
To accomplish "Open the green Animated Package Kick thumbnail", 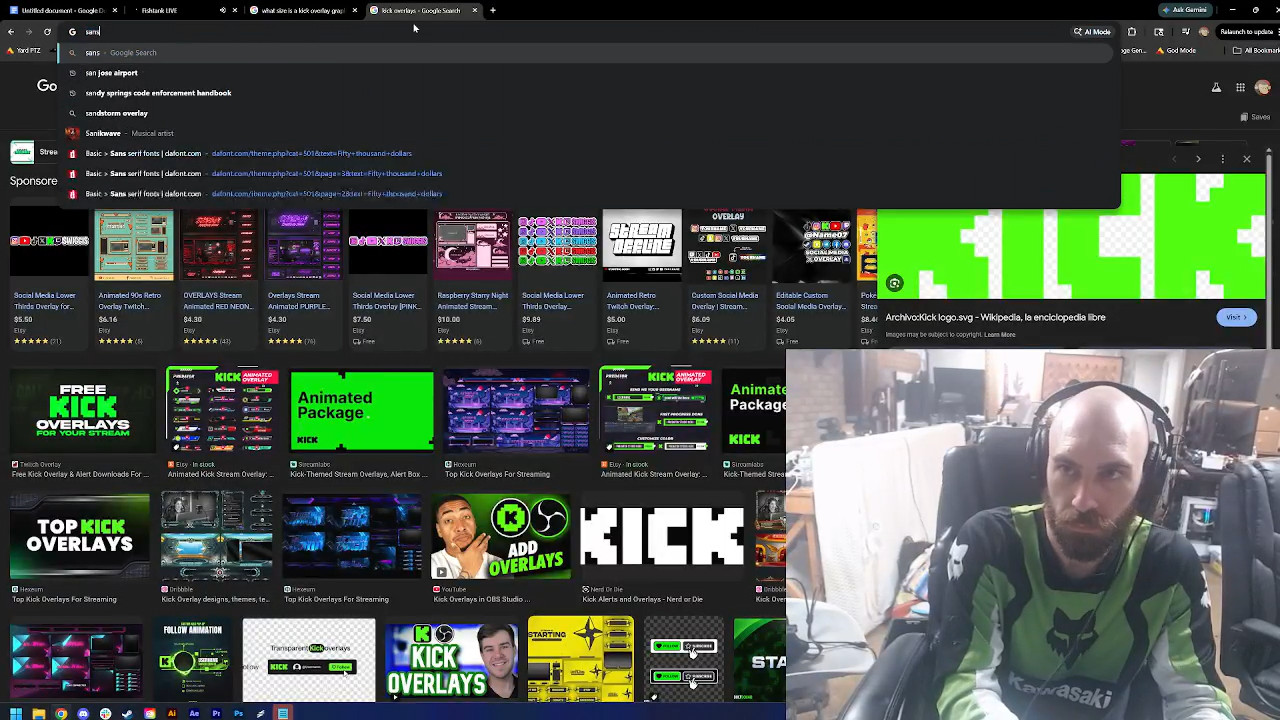I will point(362,411).
